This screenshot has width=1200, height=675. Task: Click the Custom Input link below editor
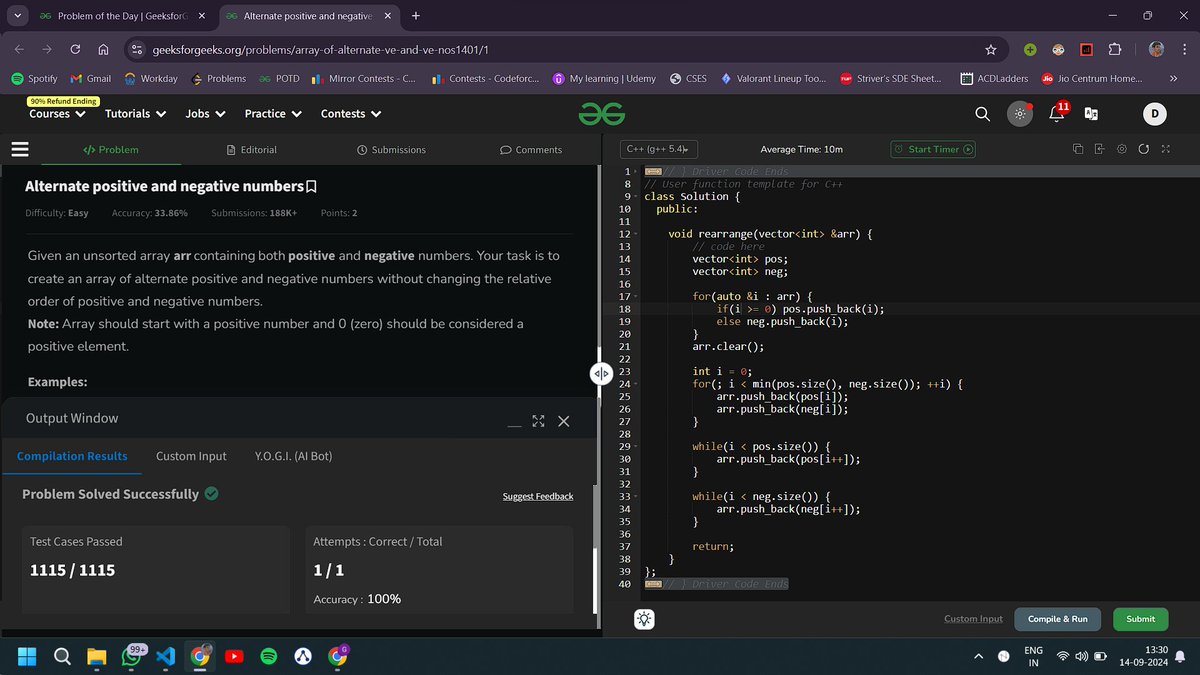click(973, 619)
